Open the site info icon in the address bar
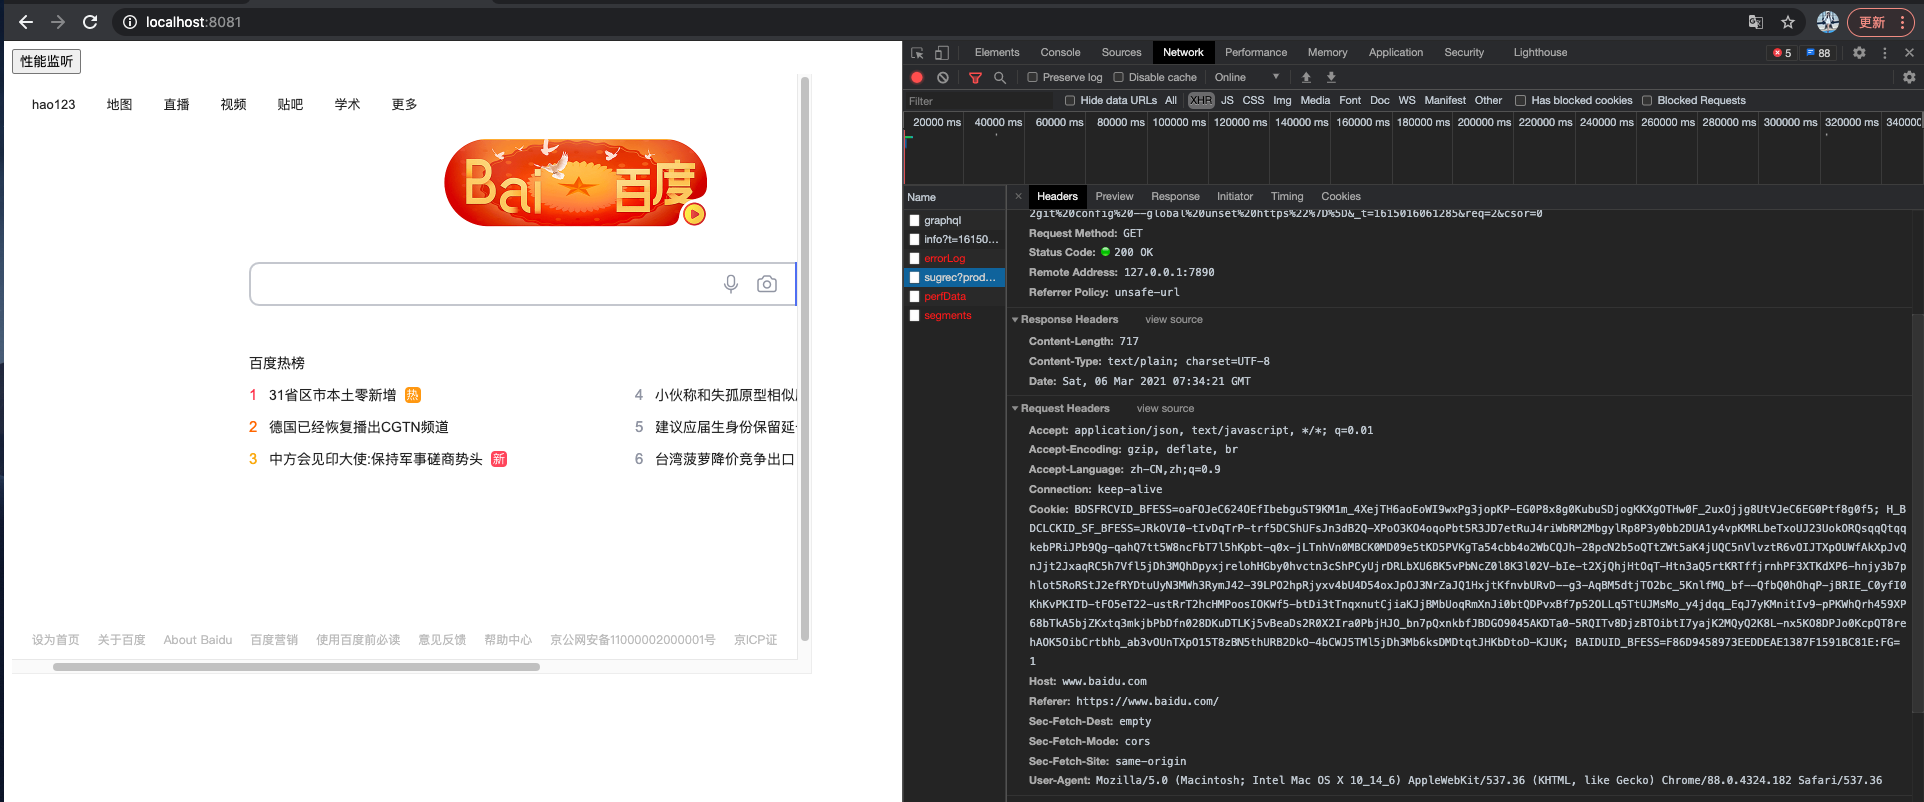The image size is (1924, 802). click(x=130, y=22)
